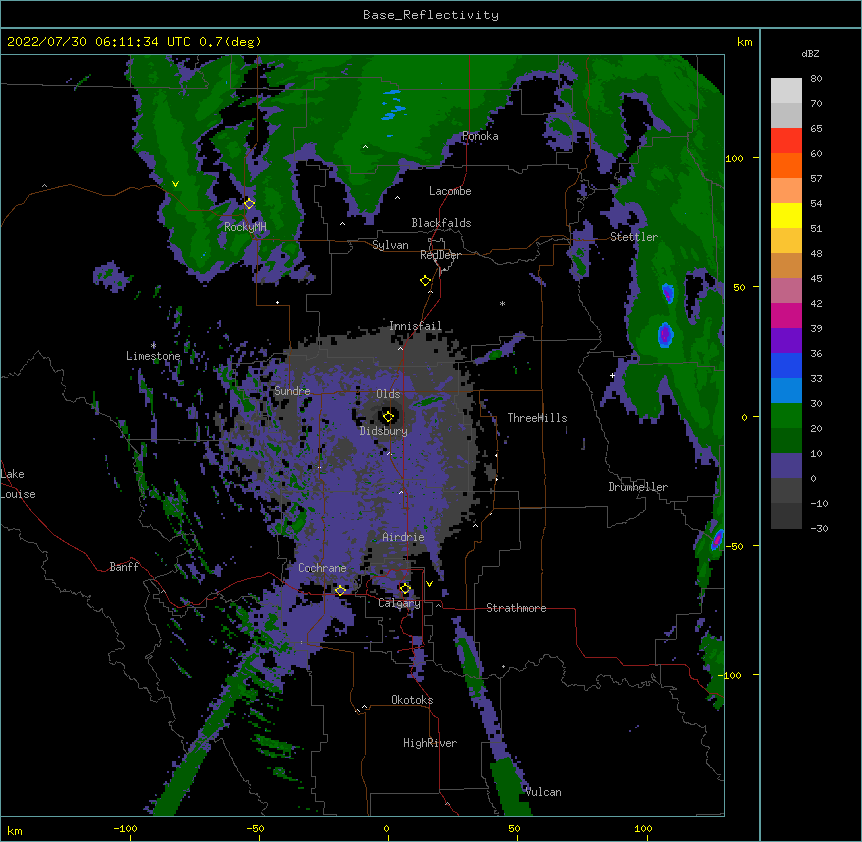Image resolution: width=862 pixels, height=842 pixels.
Task: Click the HighRiver label
Action: pyautogui.click(x=430, y=743)
